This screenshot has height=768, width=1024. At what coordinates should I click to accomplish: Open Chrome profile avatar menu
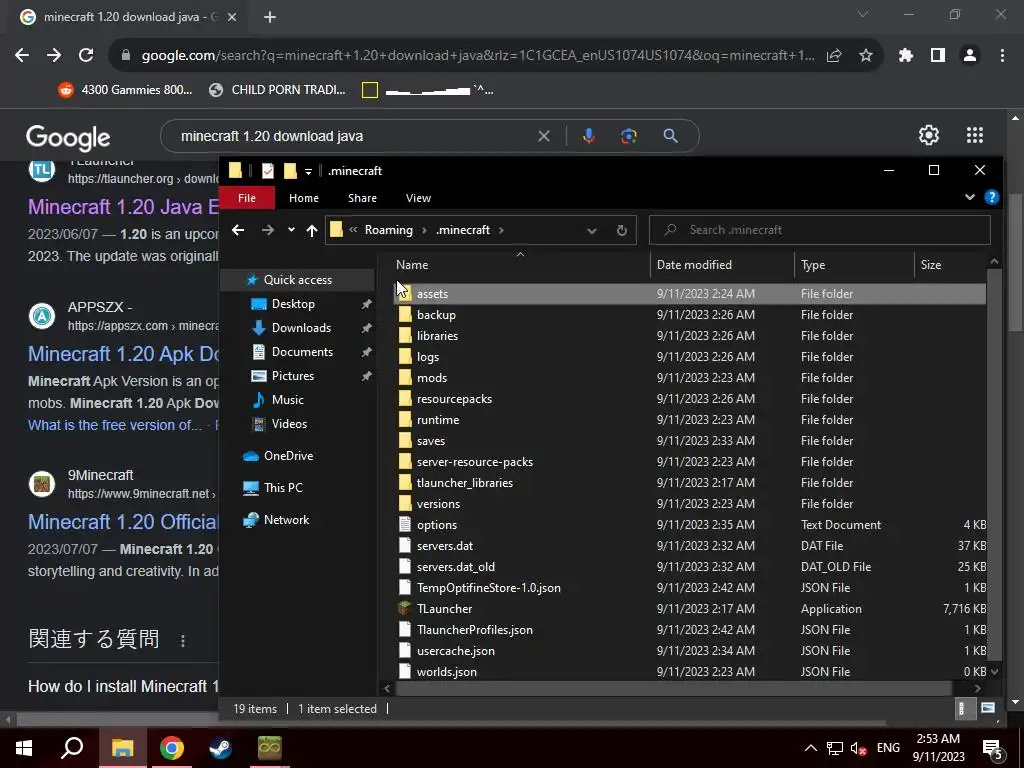(970, 56)
